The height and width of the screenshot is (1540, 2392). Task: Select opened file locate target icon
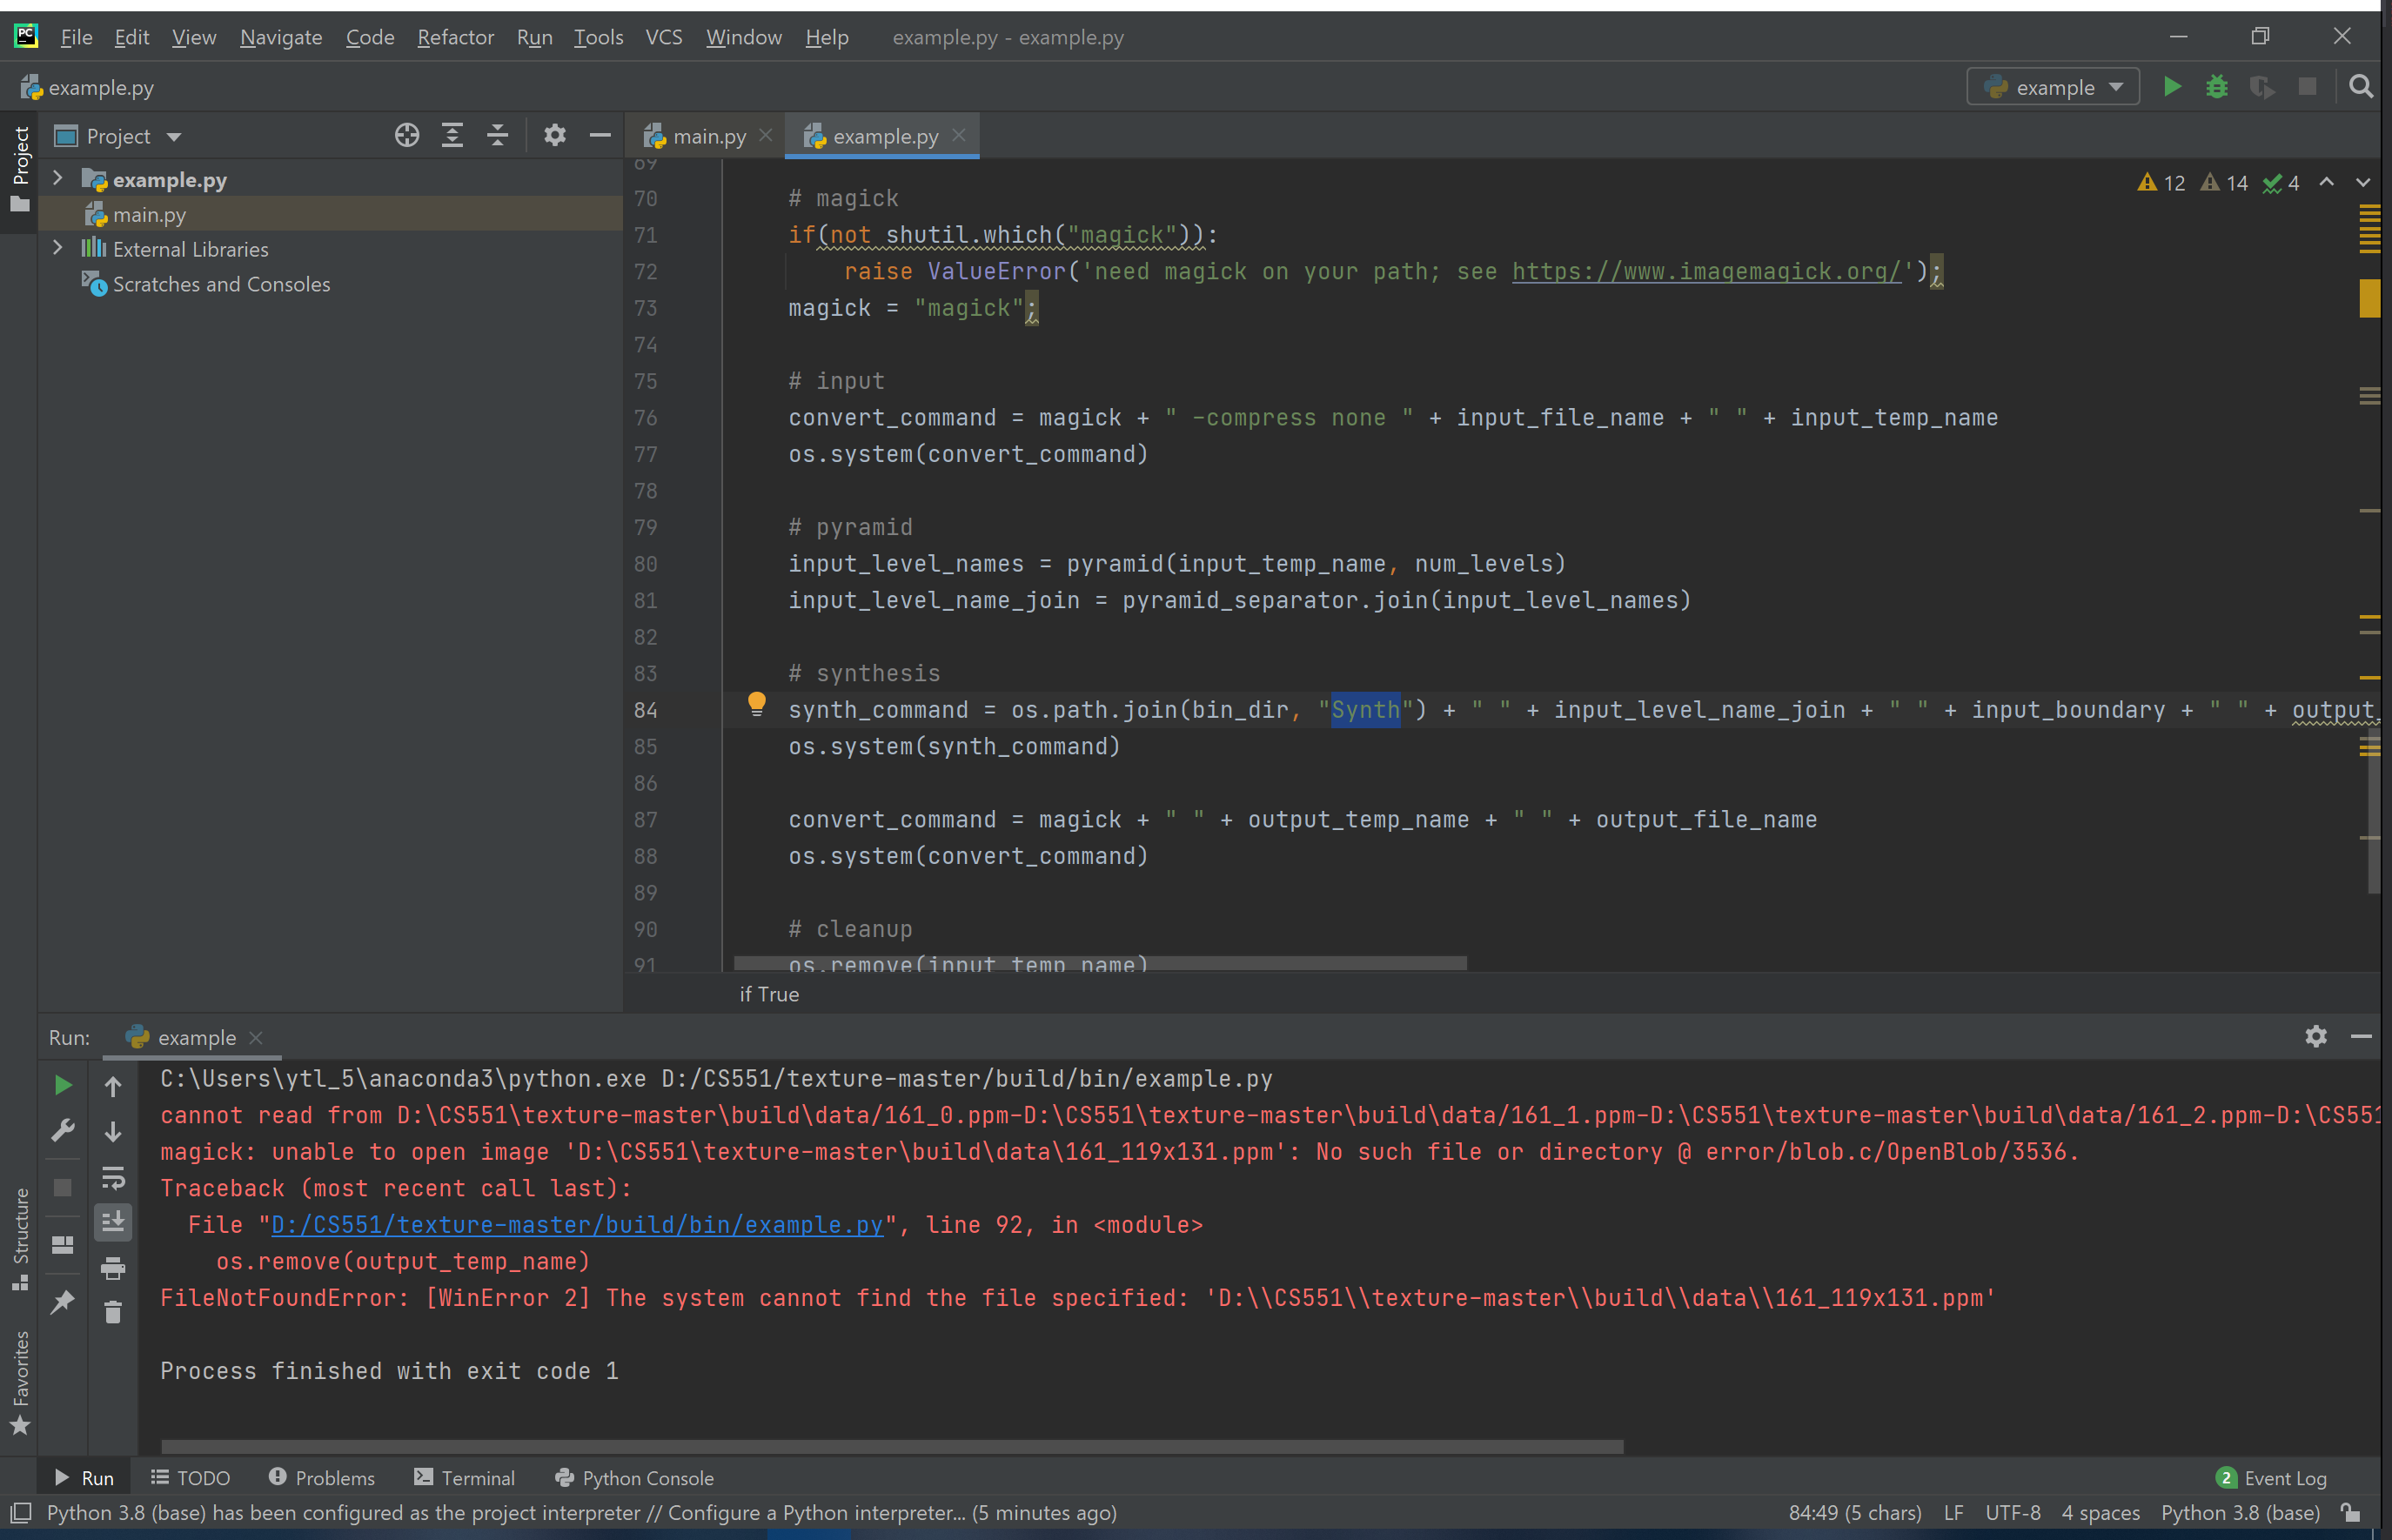click(406, 135)
